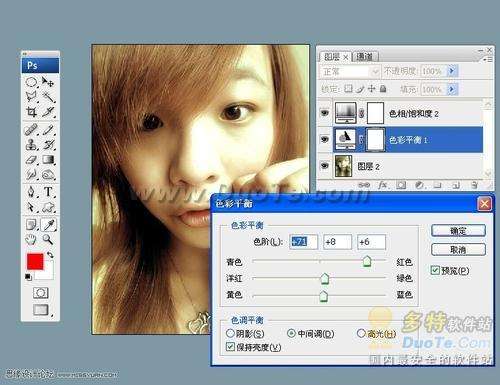Select the Type tool
This screenshot has width=500, height=385.
48,192
